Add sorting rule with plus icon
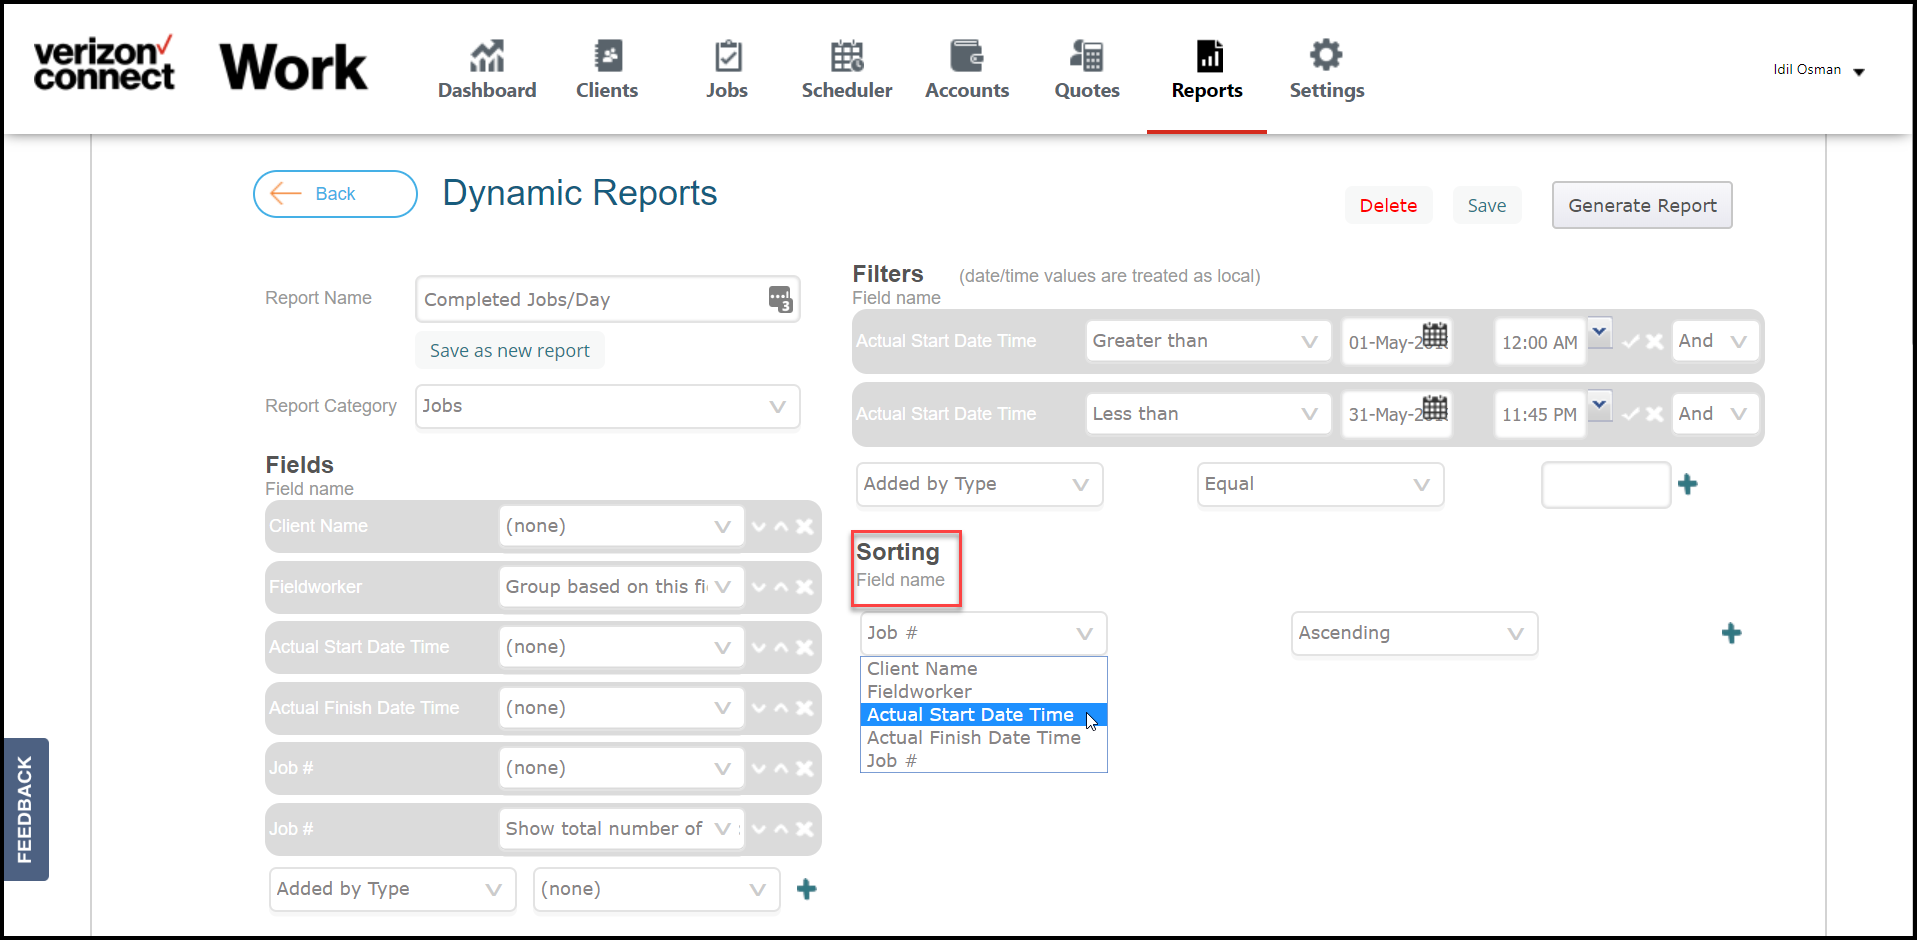The image size is (1917, 940). [x=1732, y=633]
